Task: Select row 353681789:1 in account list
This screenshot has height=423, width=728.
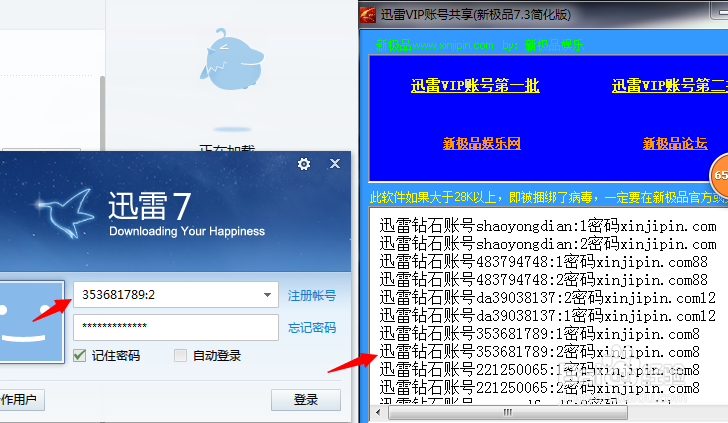Action: tap(540, 334)
